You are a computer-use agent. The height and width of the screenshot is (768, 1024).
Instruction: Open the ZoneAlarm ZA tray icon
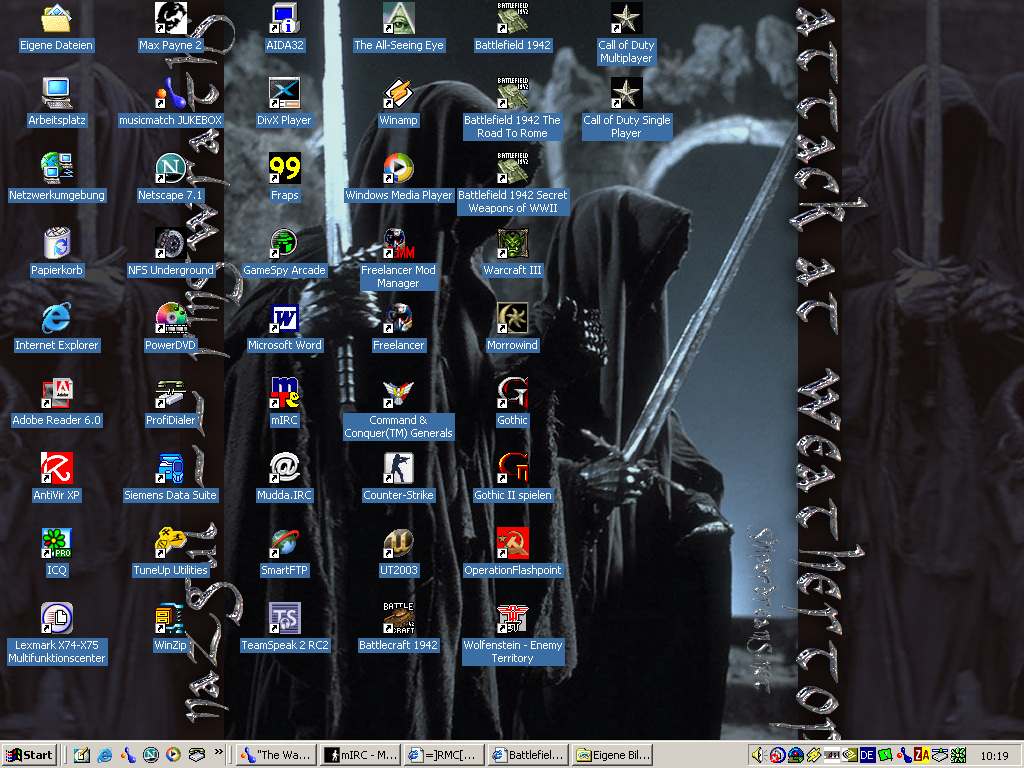click(921, 756)
